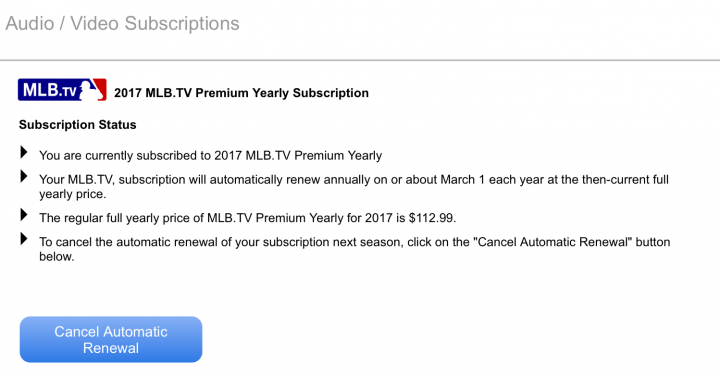Click the Cancel Automatic Renewal button
The height and width of the screenshot is (376, 720).
click(111, 339)
